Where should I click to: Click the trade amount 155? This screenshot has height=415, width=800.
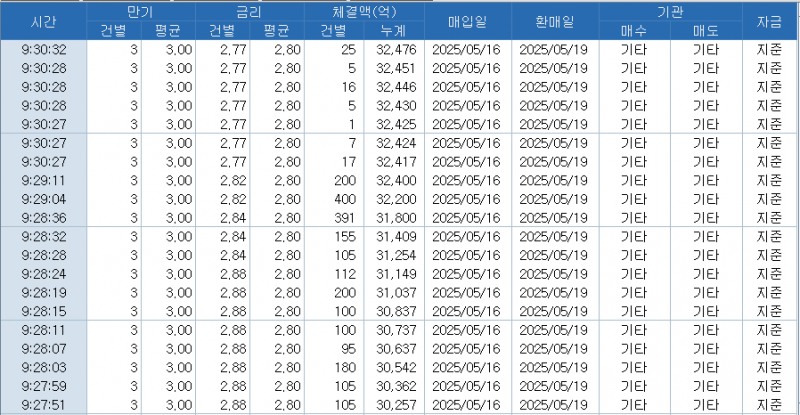click(345, 237)
